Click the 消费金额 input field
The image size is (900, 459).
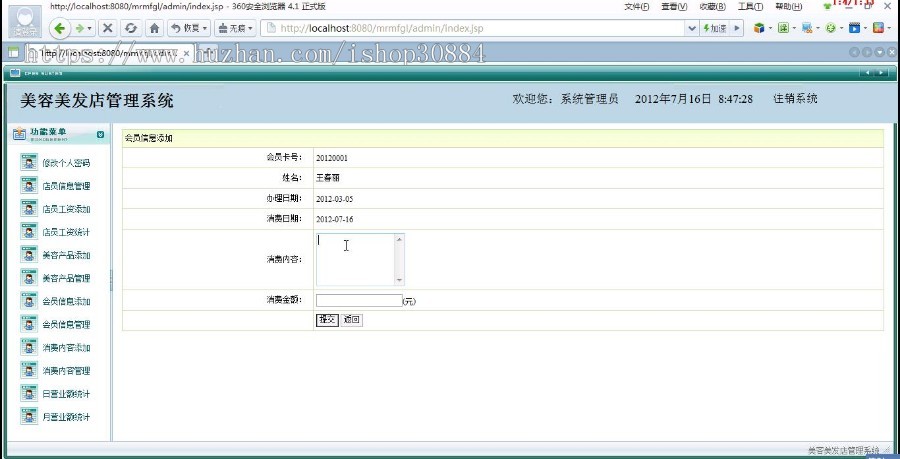point(359,300)
